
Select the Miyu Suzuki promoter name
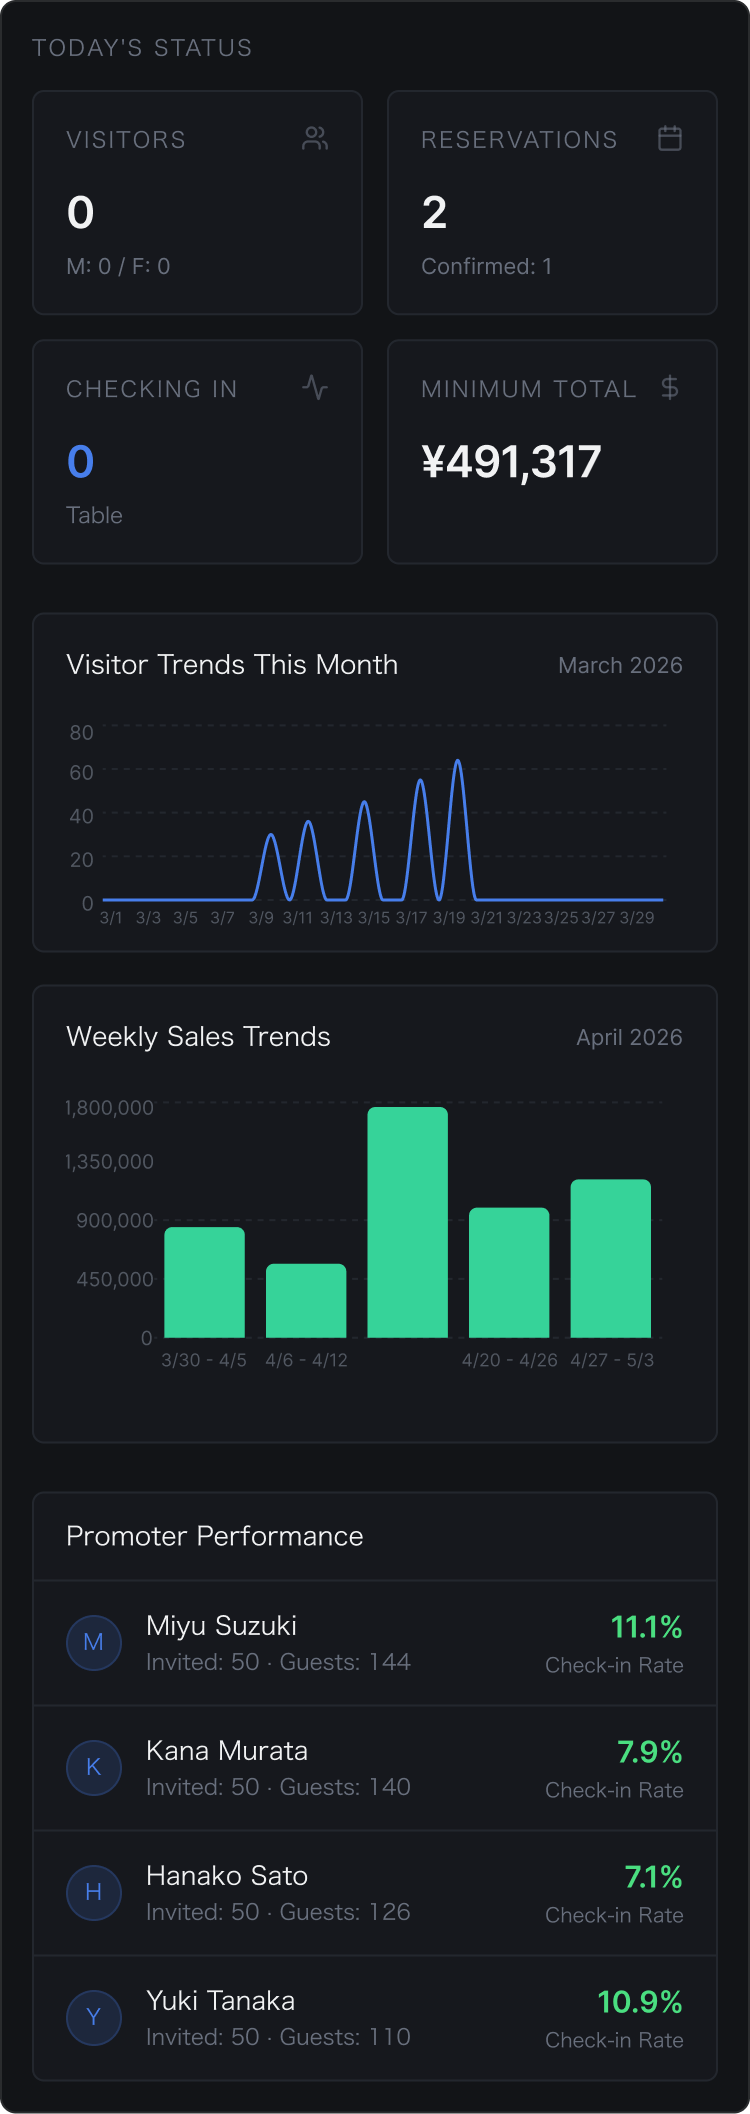tap(221, 1626)
